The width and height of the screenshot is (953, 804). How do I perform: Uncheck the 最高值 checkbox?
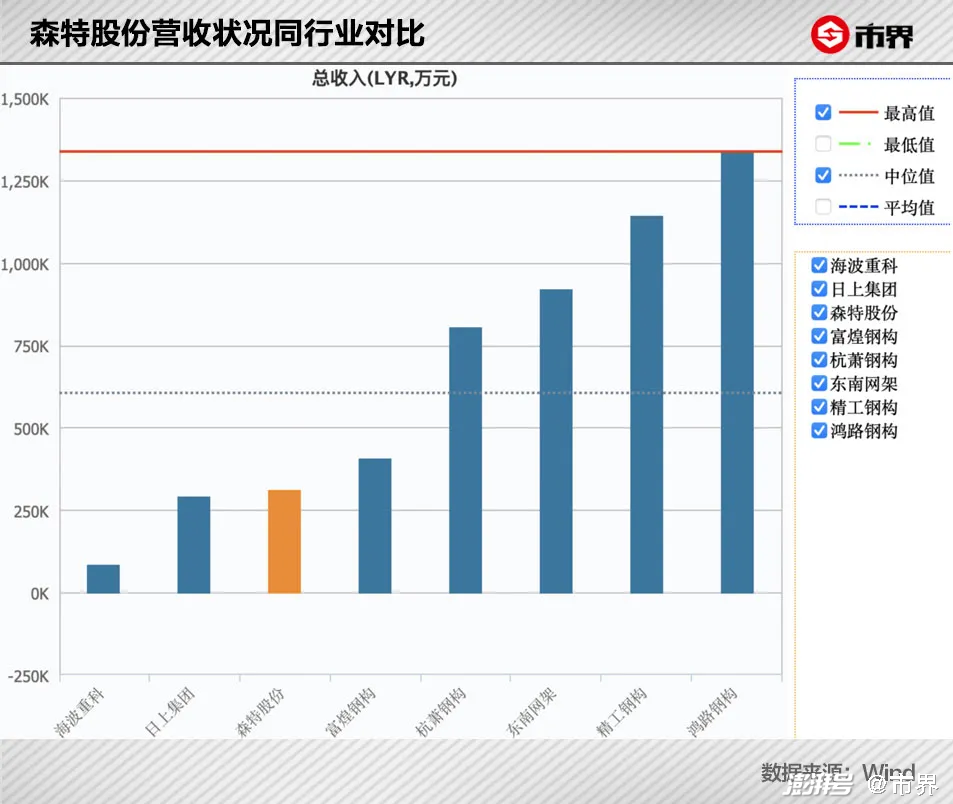pyautogui.click(x=823, y=112)
